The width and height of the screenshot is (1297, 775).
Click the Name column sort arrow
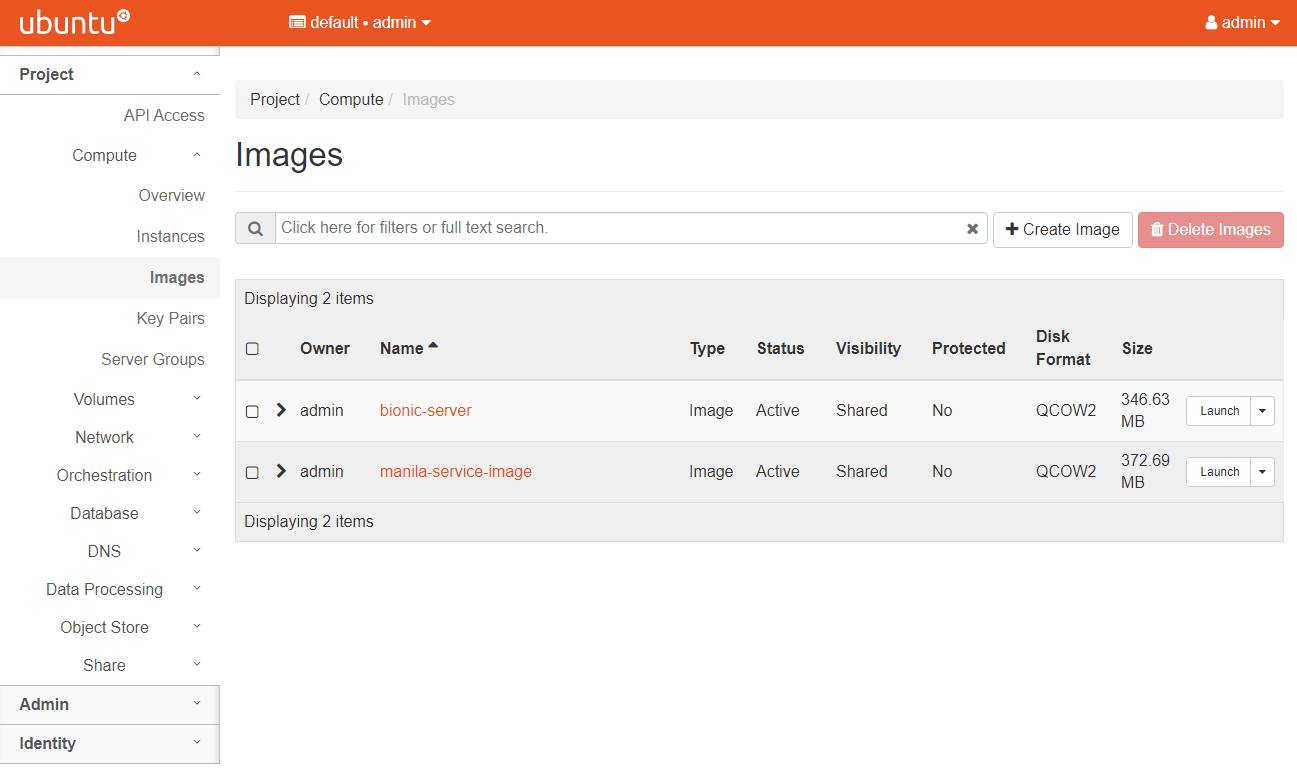tap(433, 346)
